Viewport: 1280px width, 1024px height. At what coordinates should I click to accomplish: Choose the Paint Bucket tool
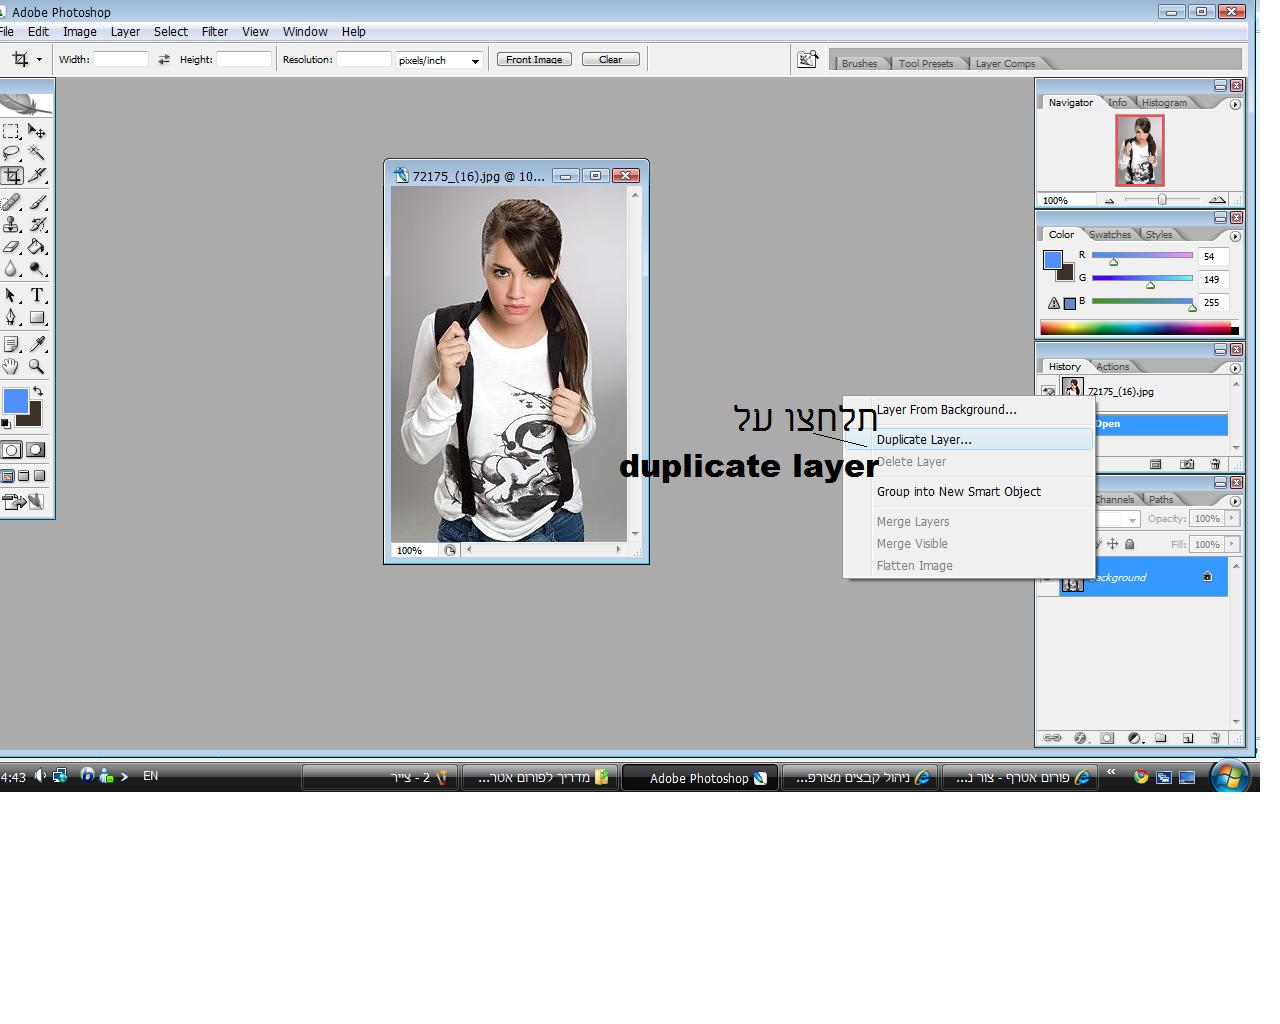point(37,247)
